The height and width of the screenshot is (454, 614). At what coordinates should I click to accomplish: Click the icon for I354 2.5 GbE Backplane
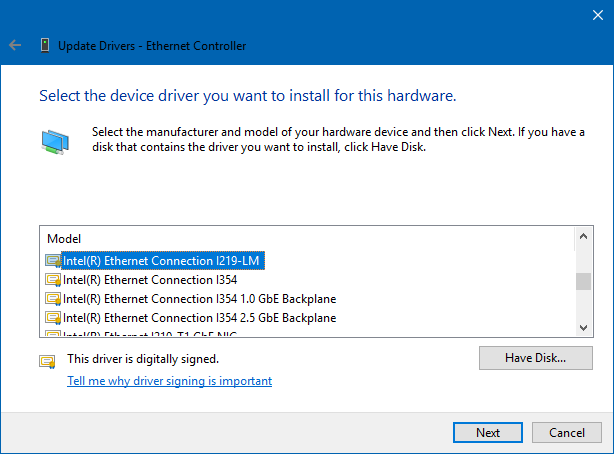[53, 318]
